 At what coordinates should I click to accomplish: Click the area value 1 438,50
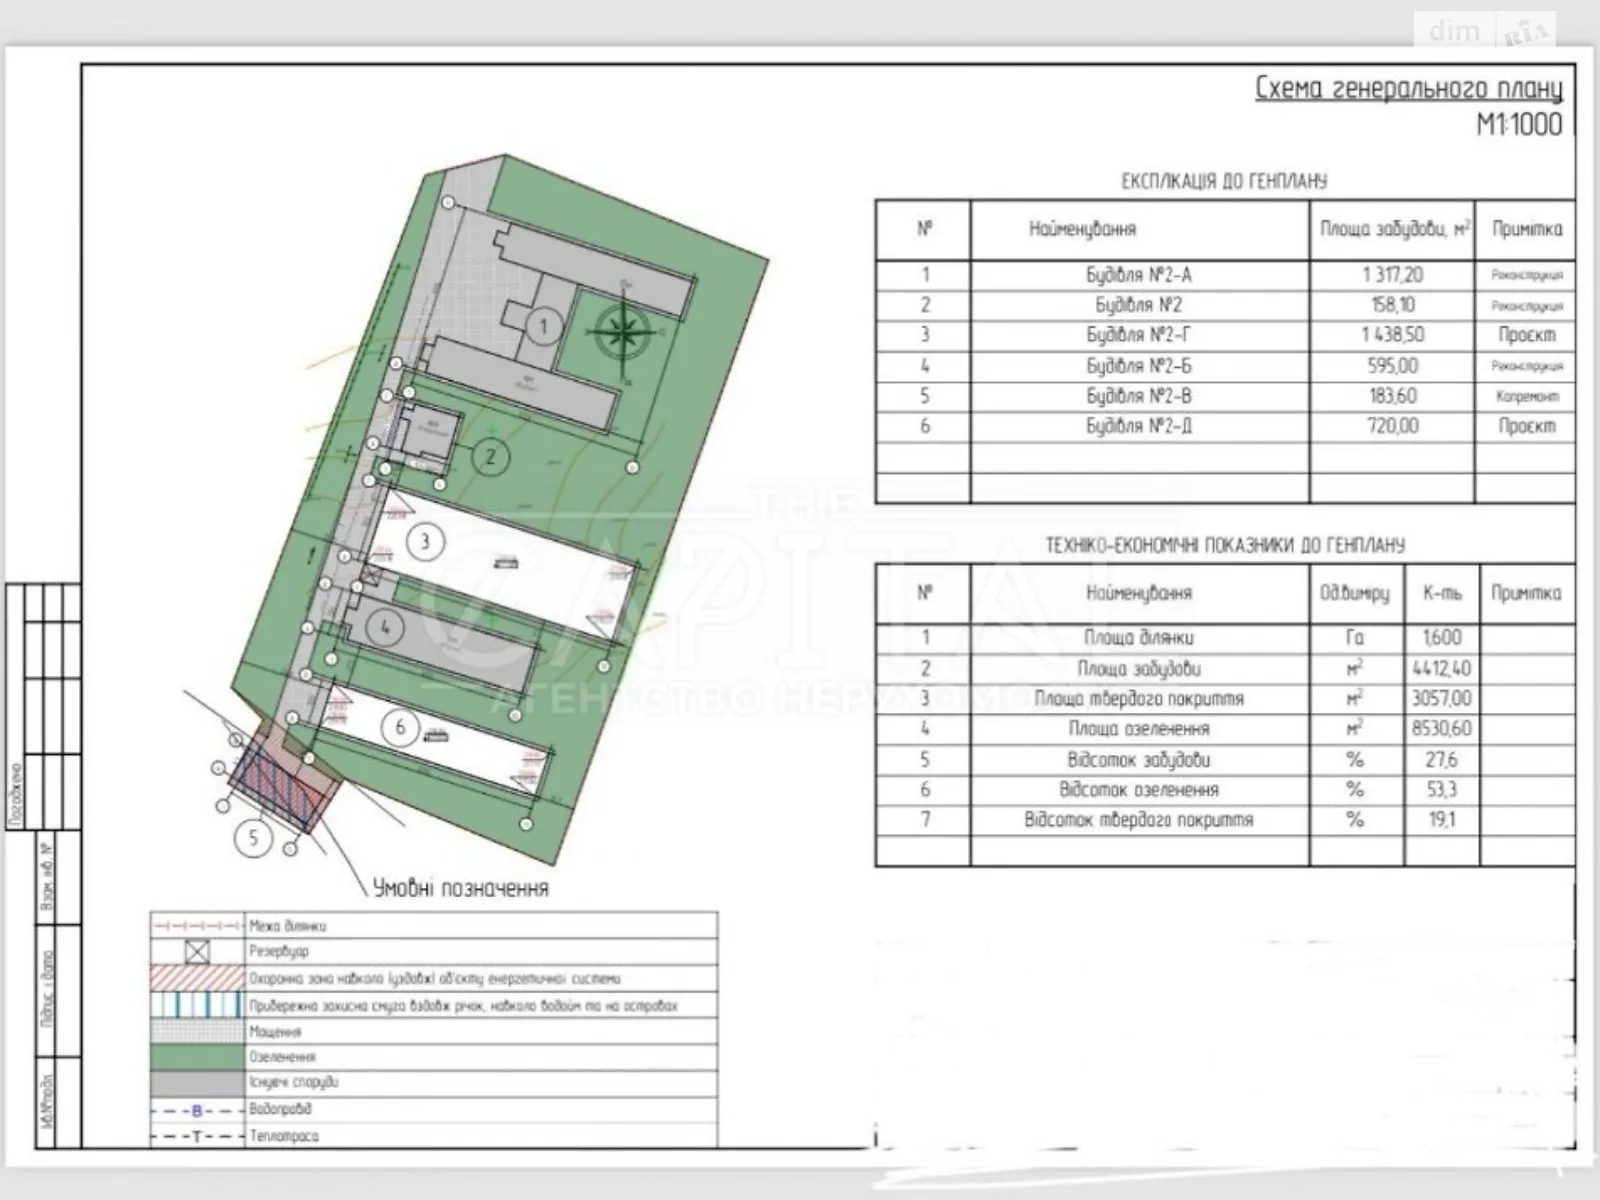coord(1392,335)
